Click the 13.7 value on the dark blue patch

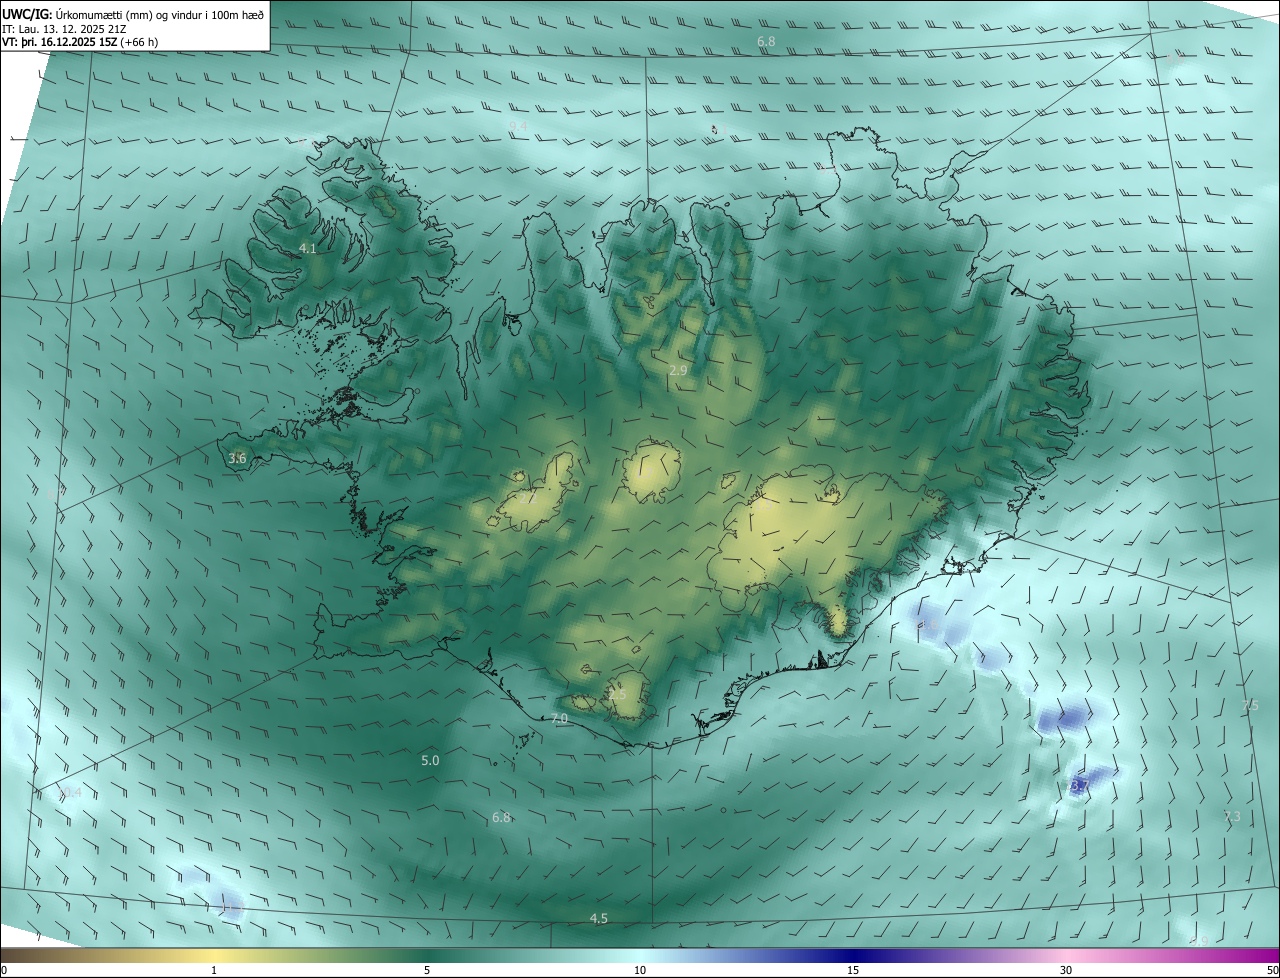click(1079, 787)
